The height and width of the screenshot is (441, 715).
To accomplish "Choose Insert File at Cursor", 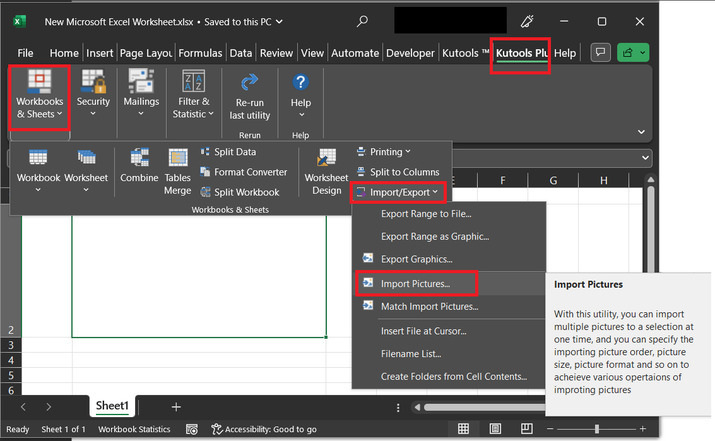I will (x=449, y=331).
